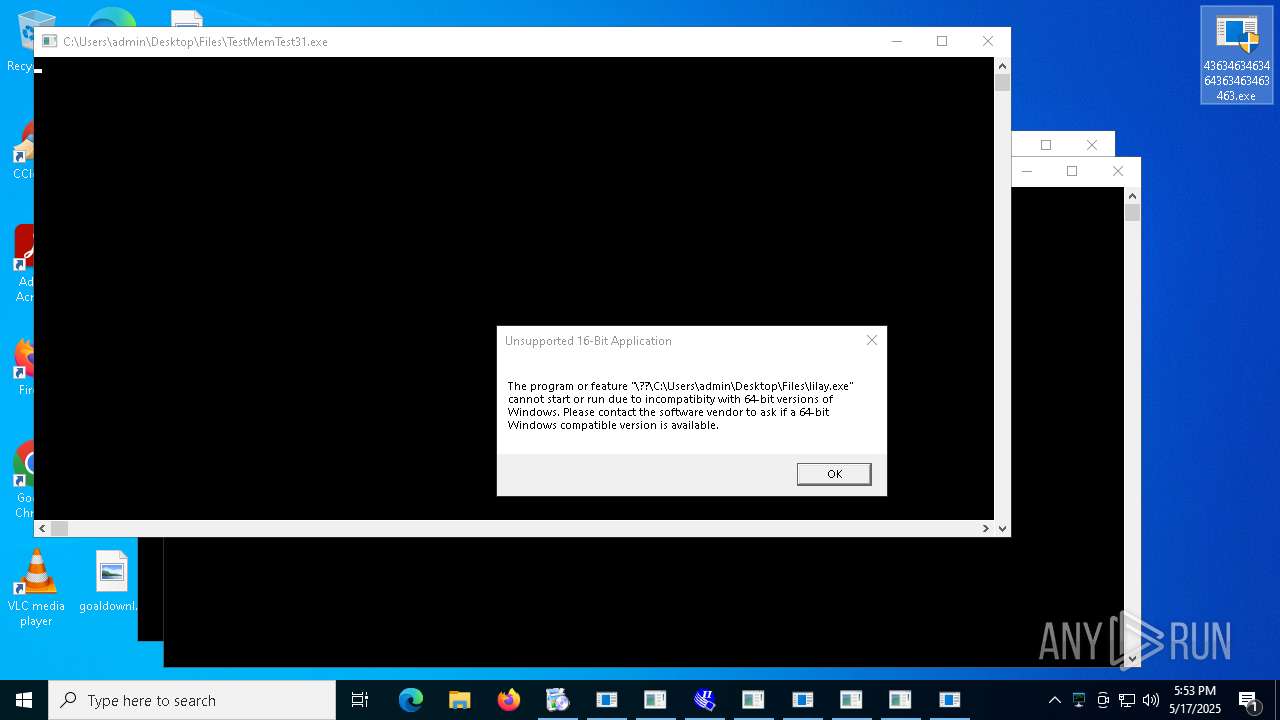Open the notification center icon
The width and height of the screenshot is (1280, 720).
1248,700
